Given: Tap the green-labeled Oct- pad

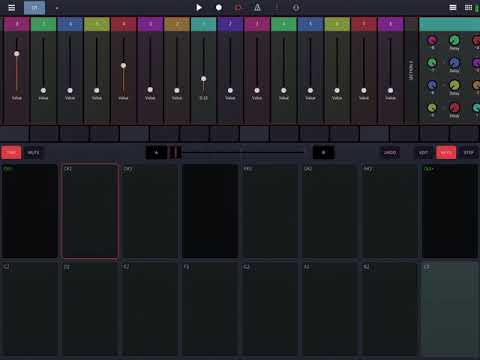Looking at the screenshot, I should pyautogui.click(x=30, y=211).
